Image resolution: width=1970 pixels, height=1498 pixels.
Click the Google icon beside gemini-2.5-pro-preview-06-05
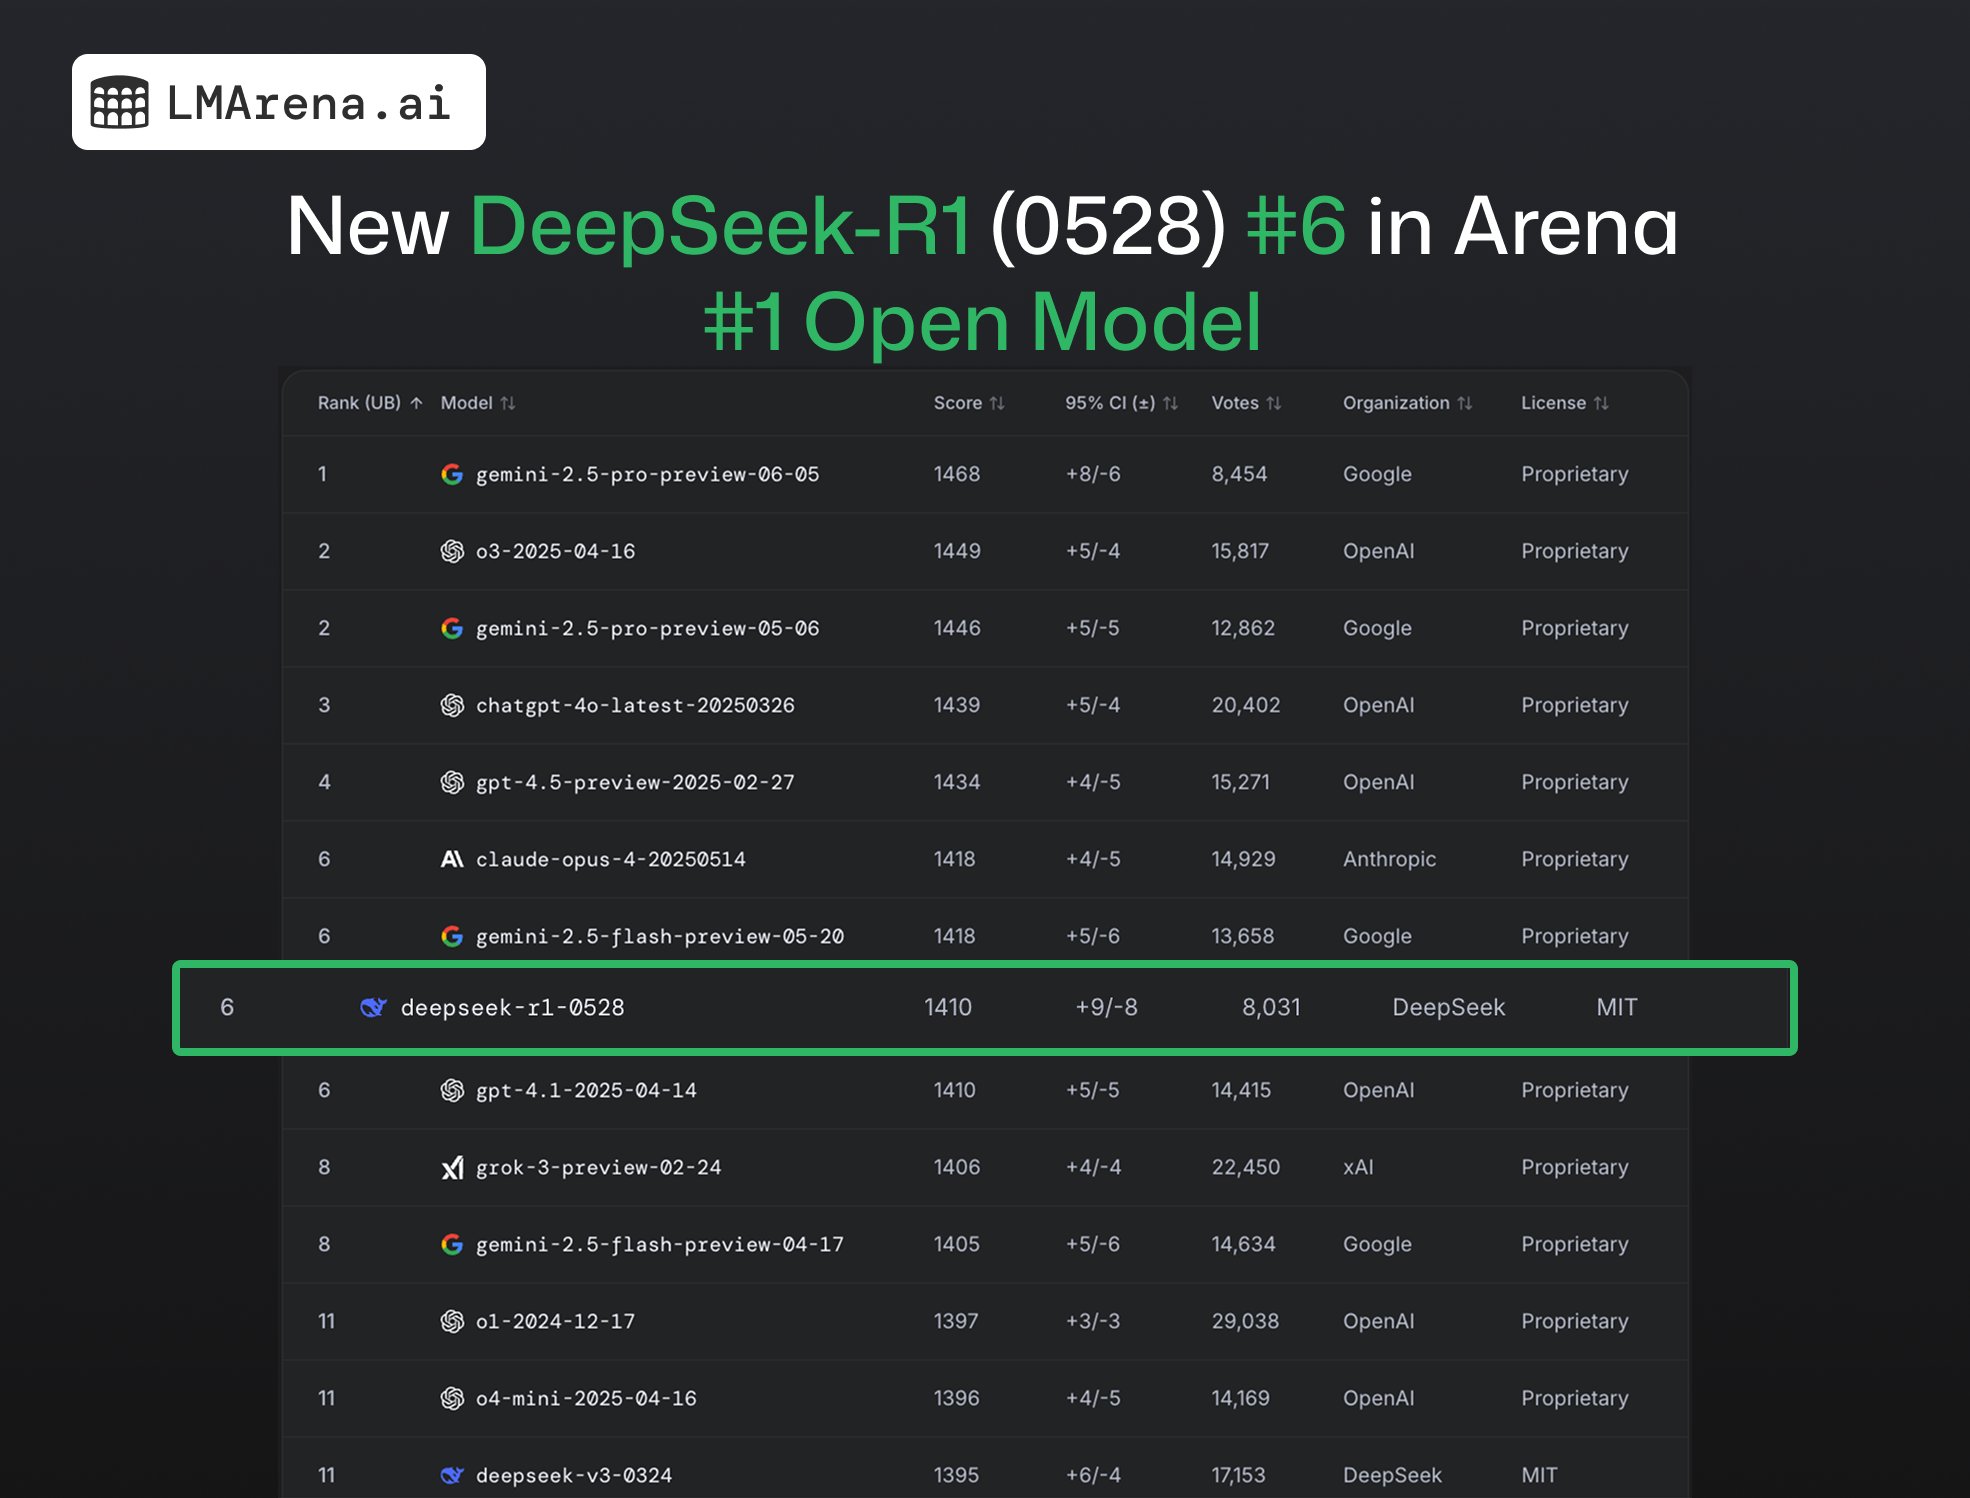[452, 474]
